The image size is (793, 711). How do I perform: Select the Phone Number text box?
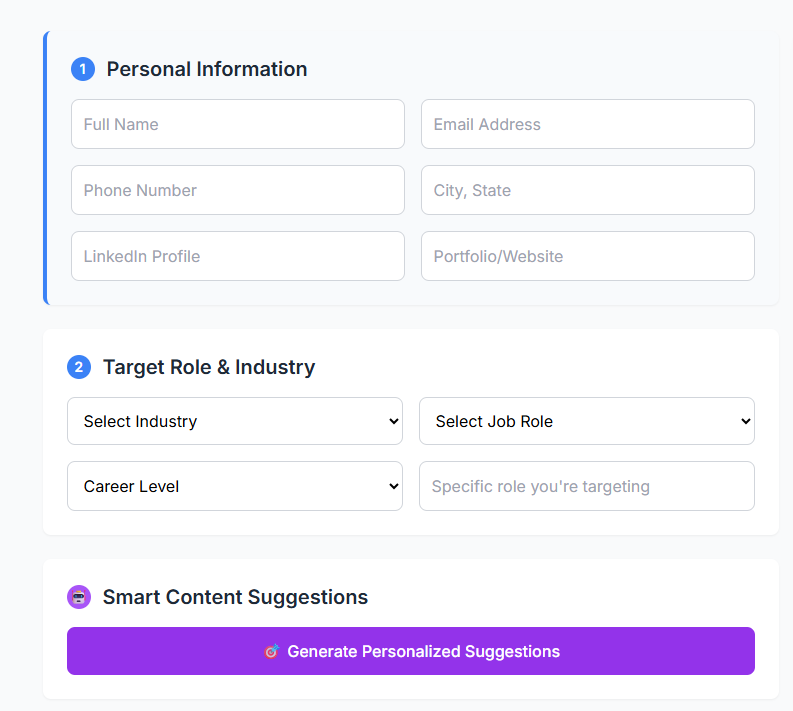click(237, 190)
